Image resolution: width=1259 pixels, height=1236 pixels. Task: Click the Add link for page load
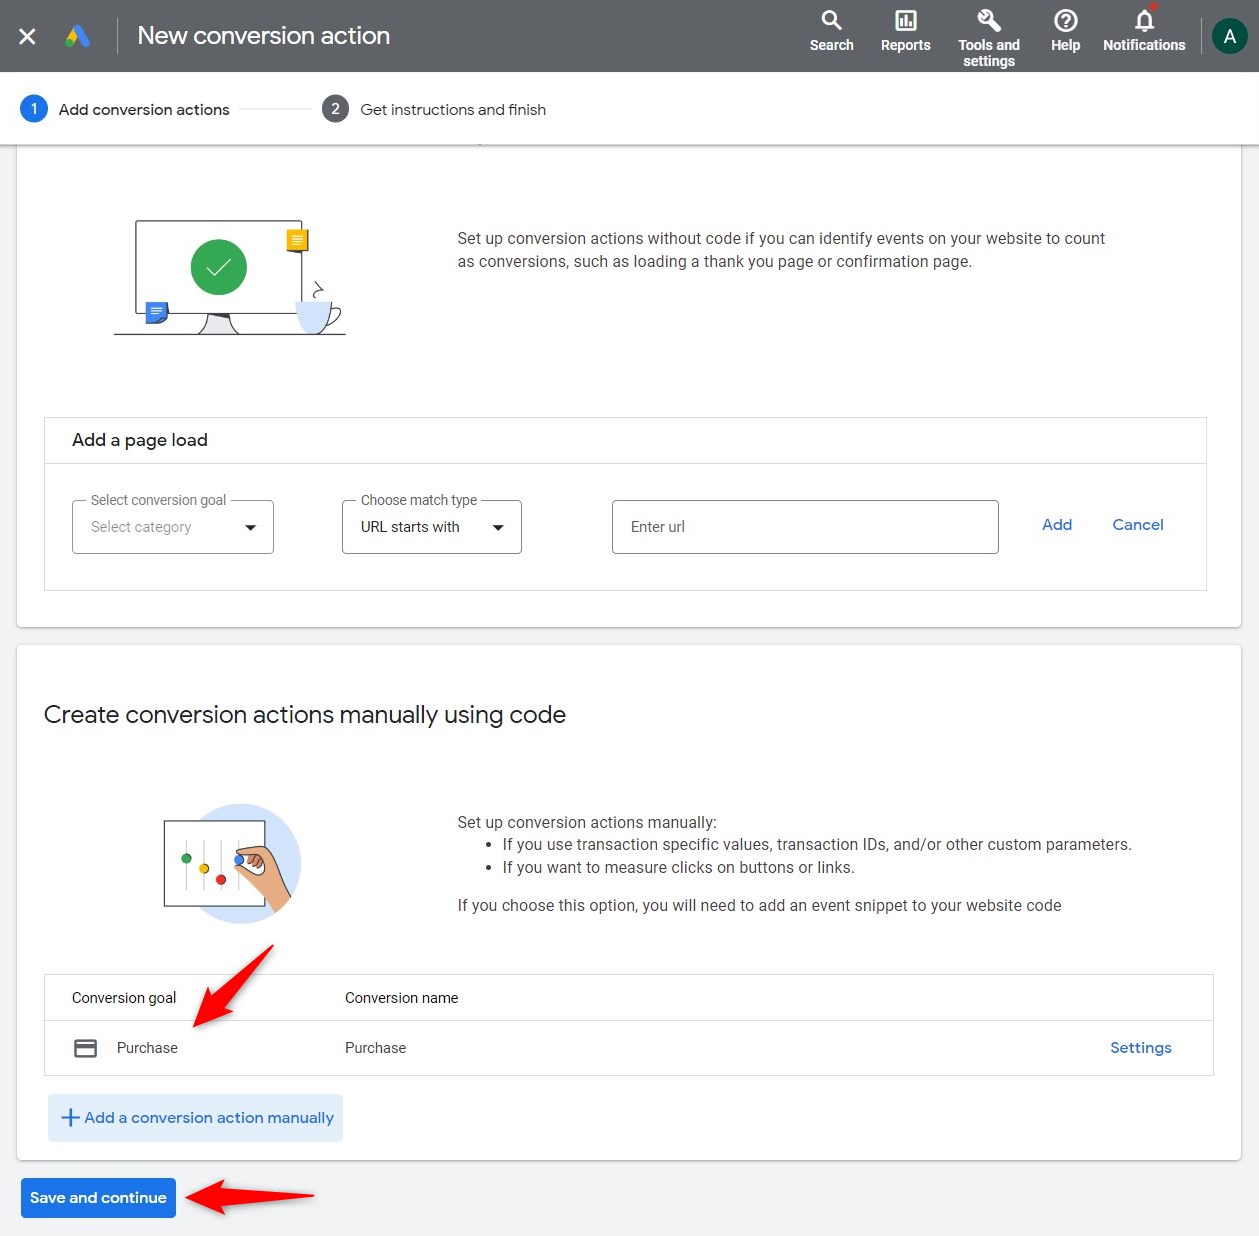coord(1056,525)
